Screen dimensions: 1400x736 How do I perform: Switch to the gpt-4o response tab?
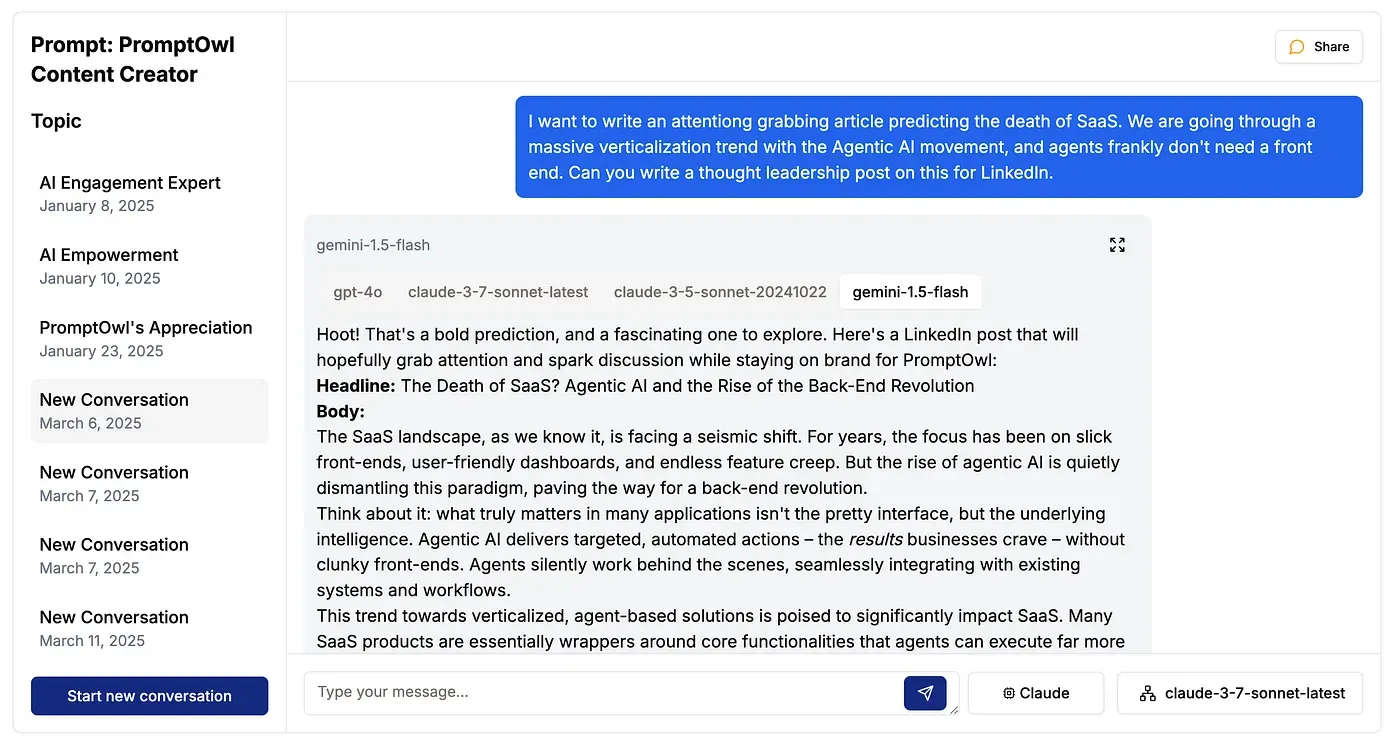tap(358, 292)
